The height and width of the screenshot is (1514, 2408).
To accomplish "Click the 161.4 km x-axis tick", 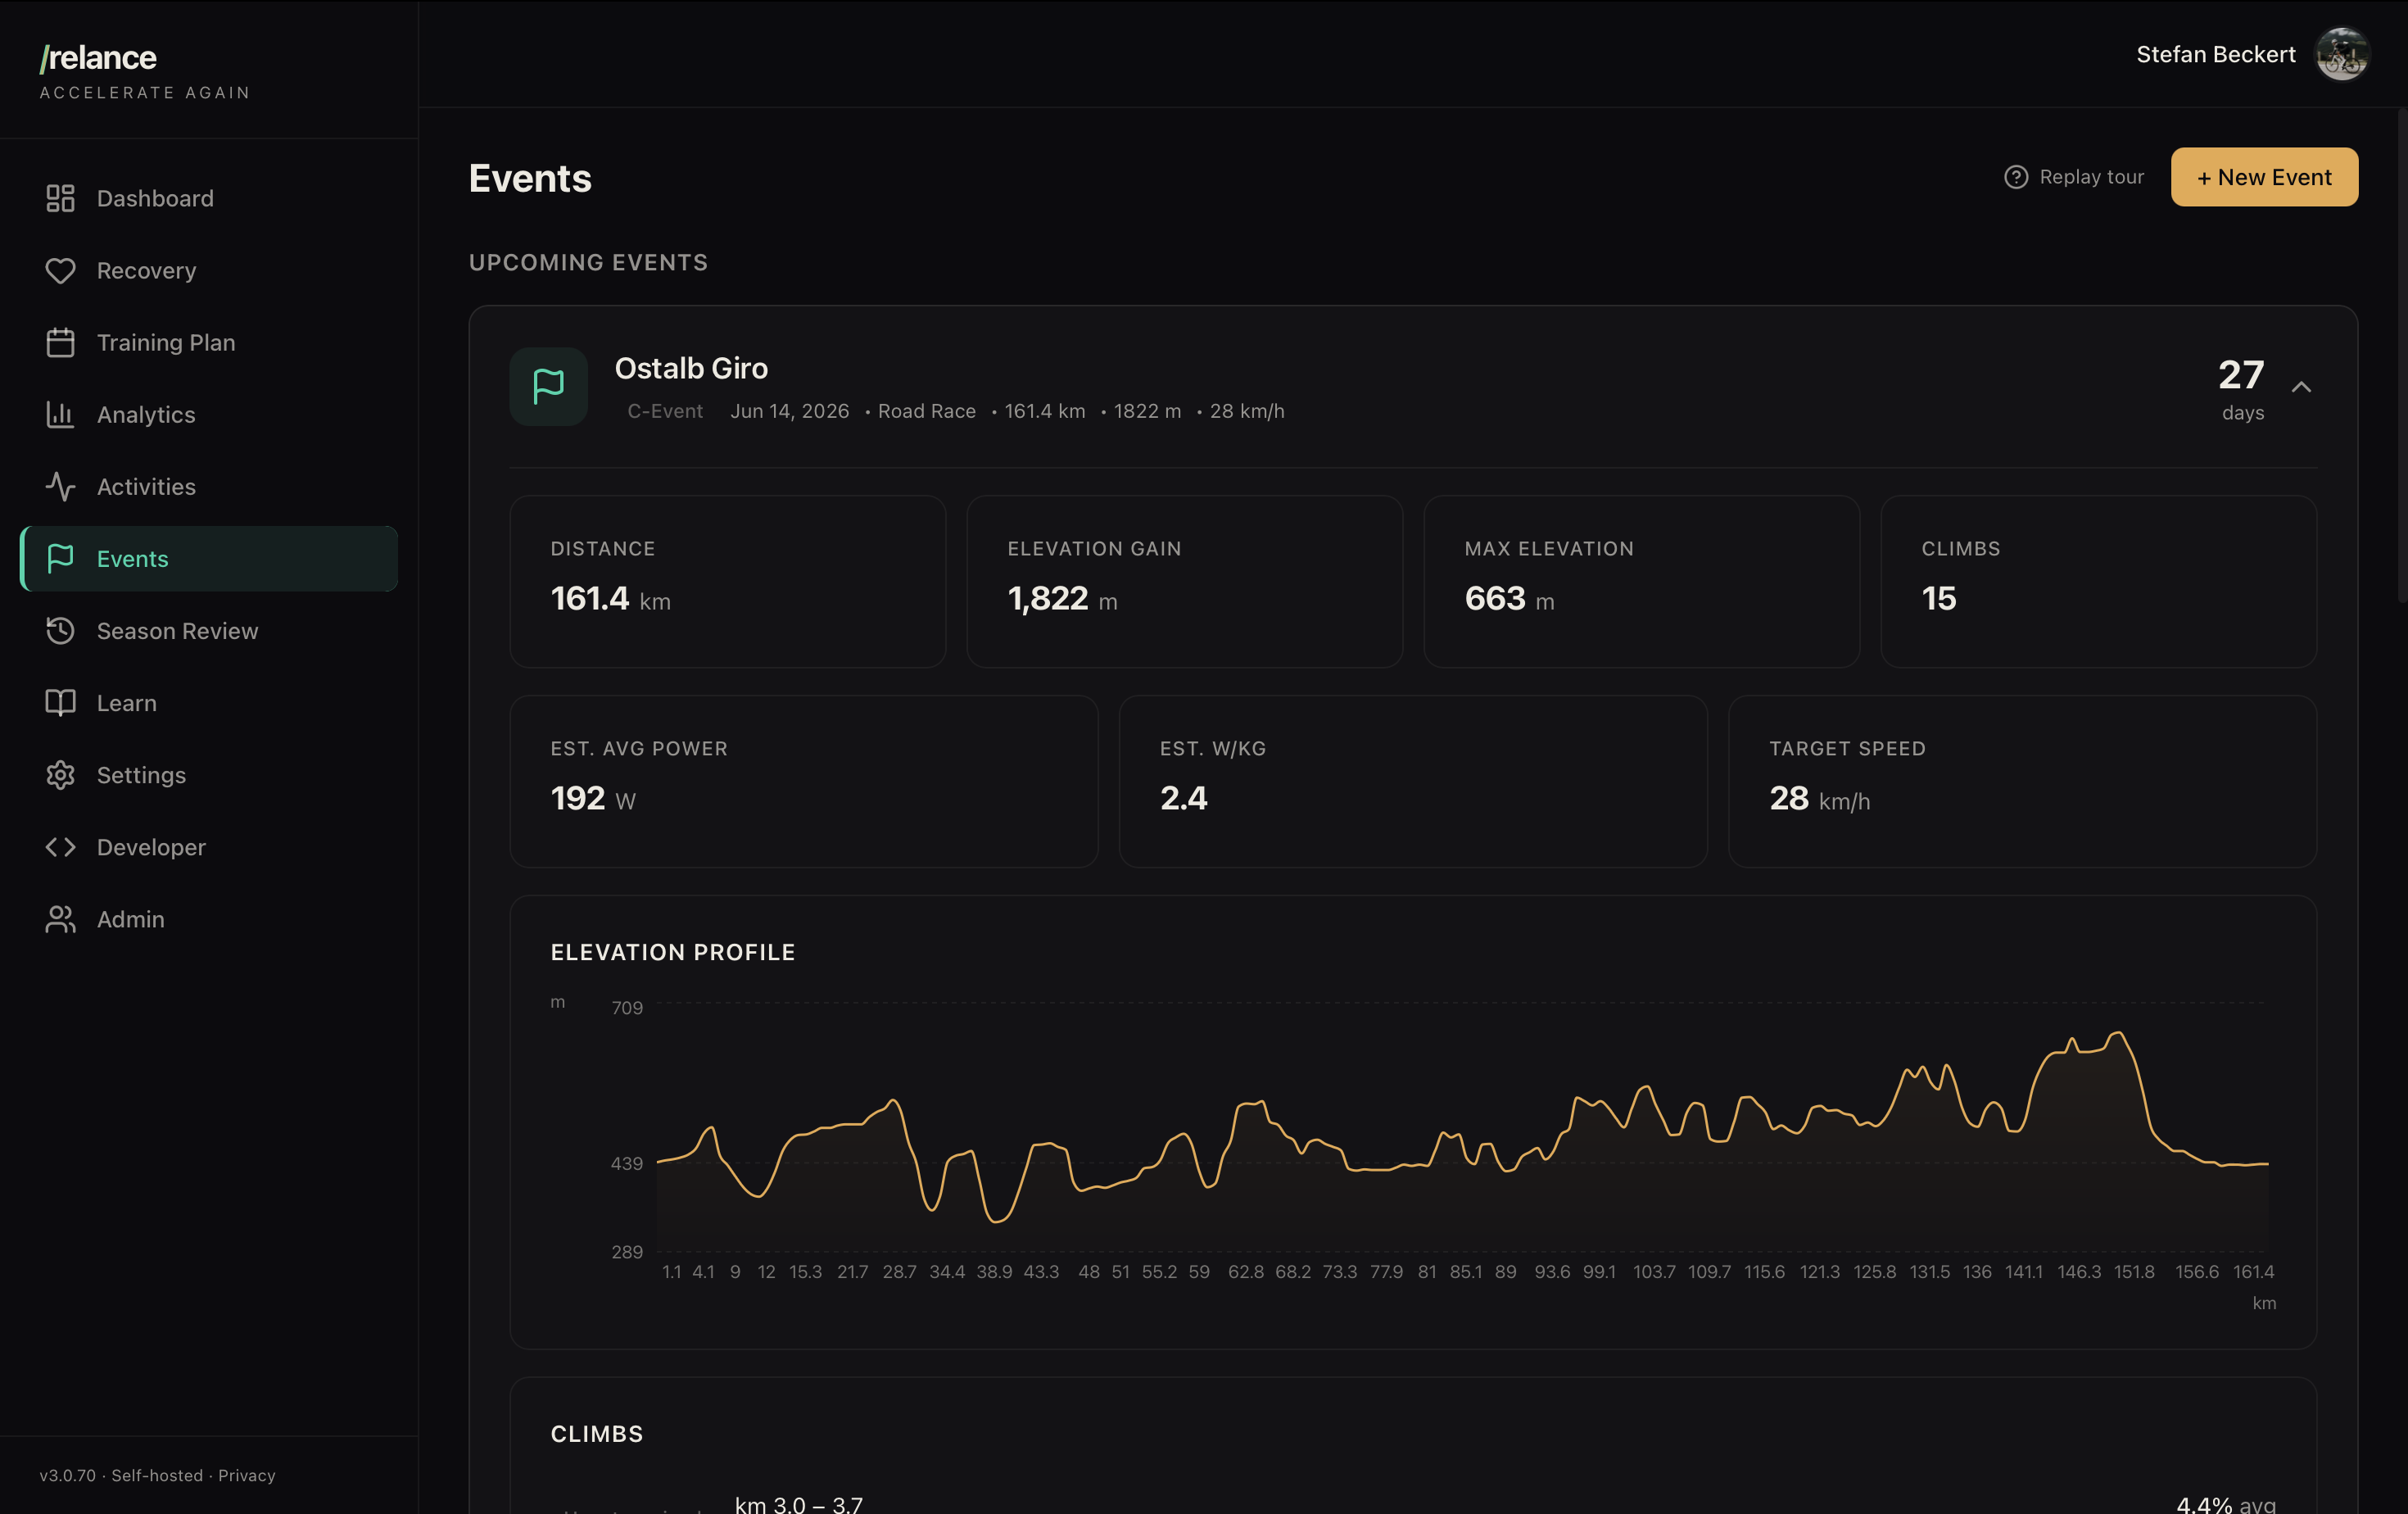I will (2254, 1271).
